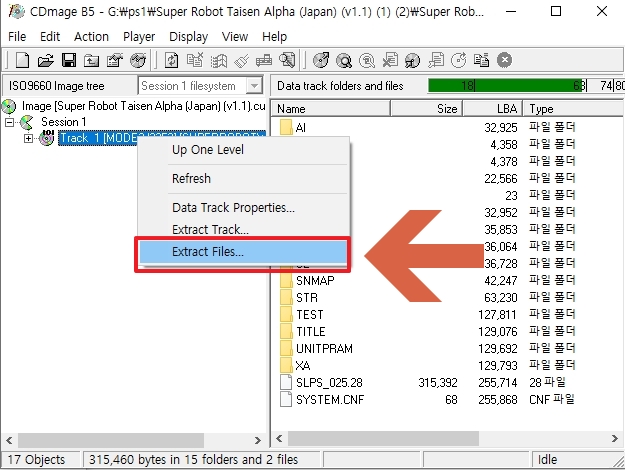Sort by the Type column header
This screenshot has width=625, height=470.
[573, 109]
